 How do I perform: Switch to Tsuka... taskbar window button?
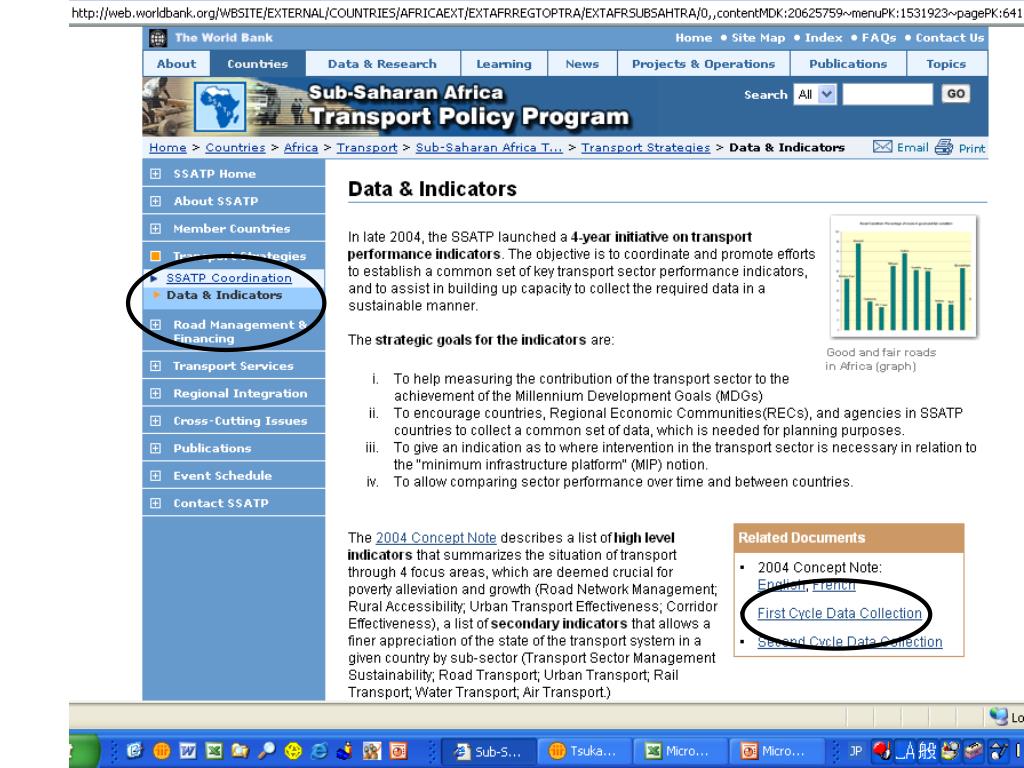pyautogui.click(x=583, y=751)
